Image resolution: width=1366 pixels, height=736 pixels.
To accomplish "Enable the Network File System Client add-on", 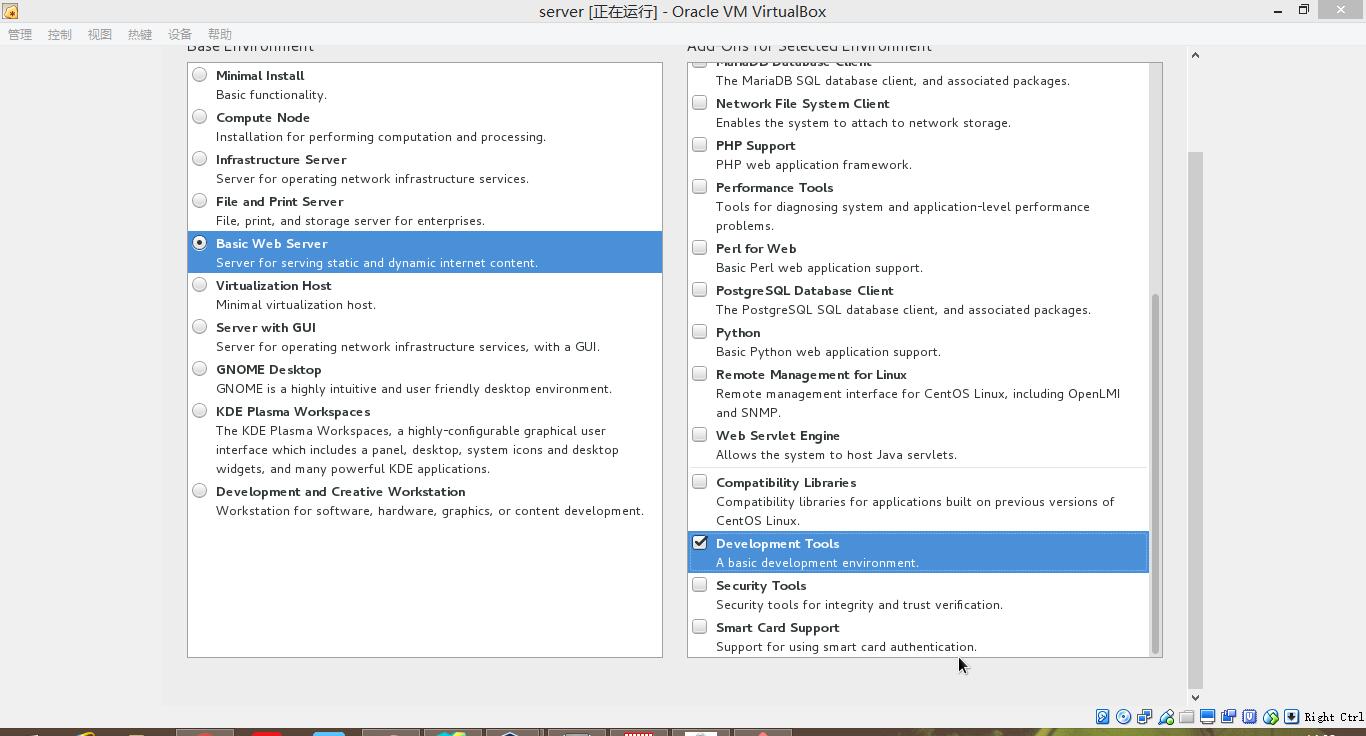I will 700,102.
